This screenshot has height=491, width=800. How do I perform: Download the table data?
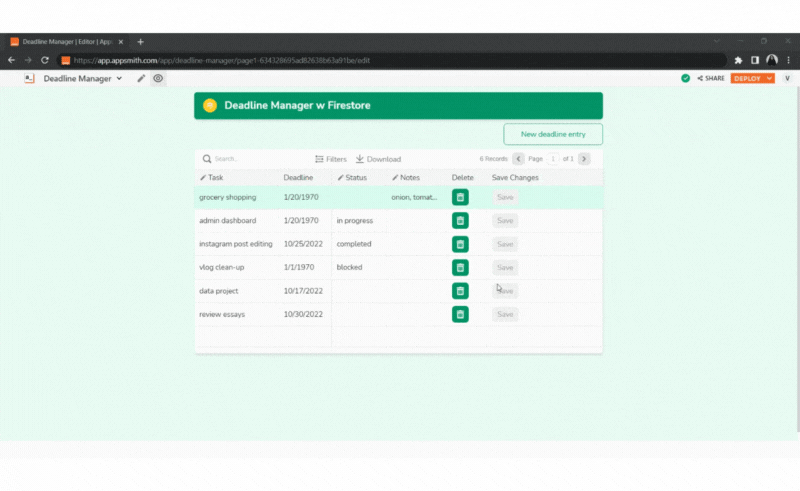point(378,159)
